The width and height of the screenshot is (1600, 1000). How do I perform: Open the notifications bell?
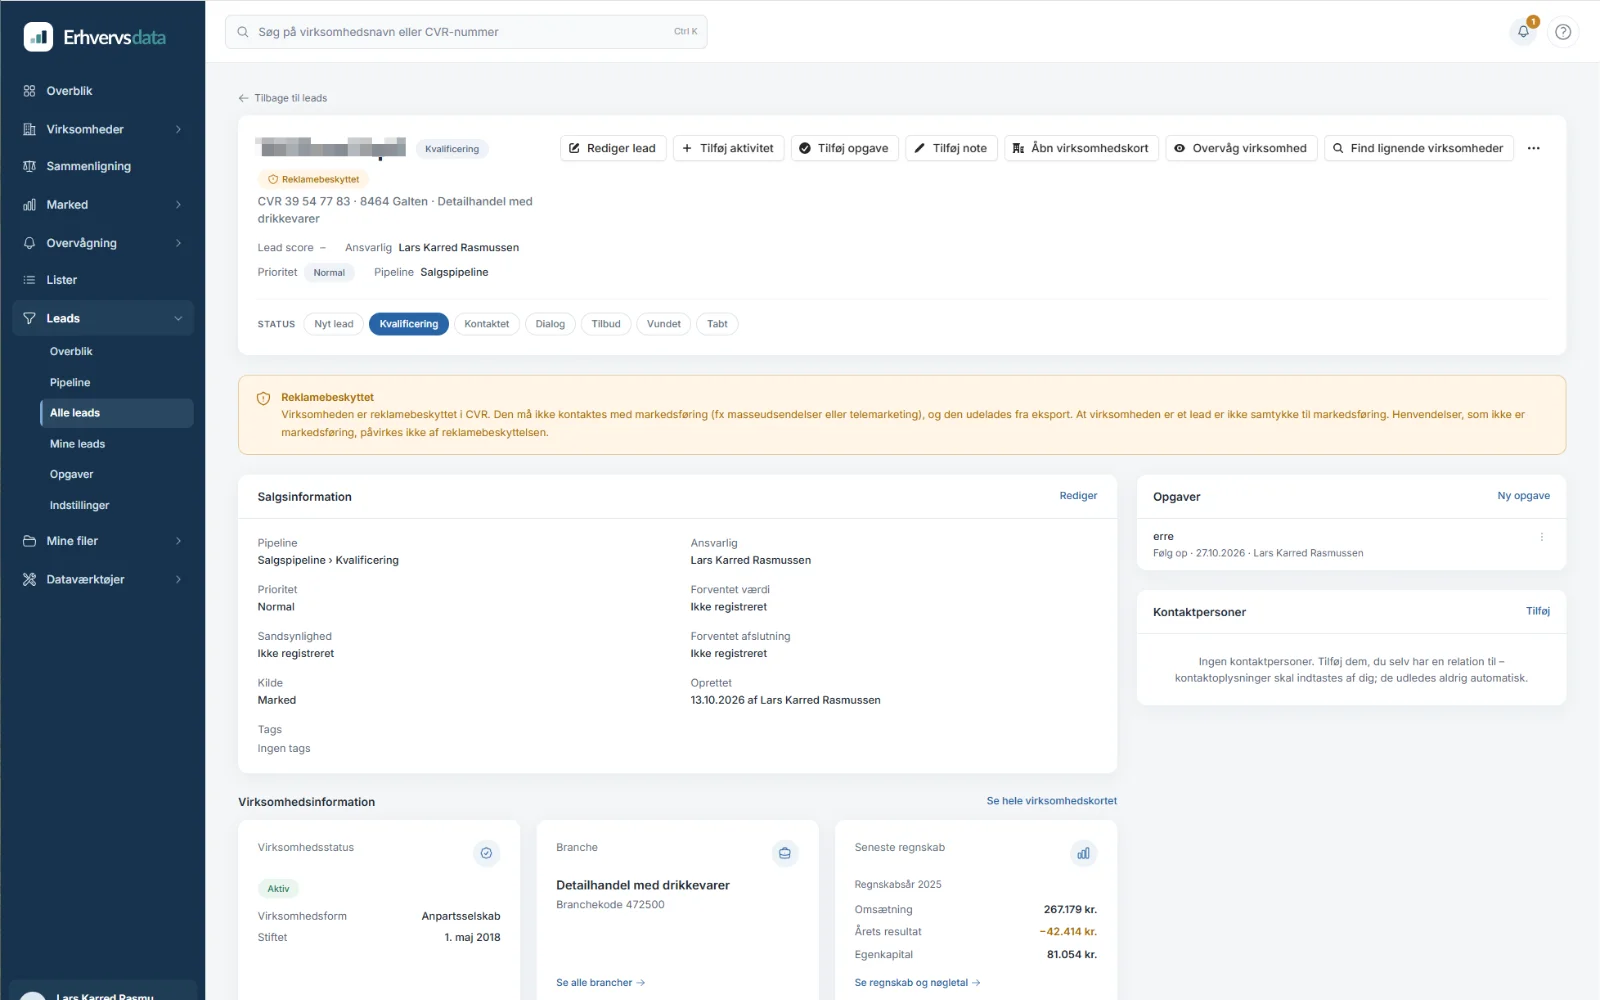[x=1523, y=32]
